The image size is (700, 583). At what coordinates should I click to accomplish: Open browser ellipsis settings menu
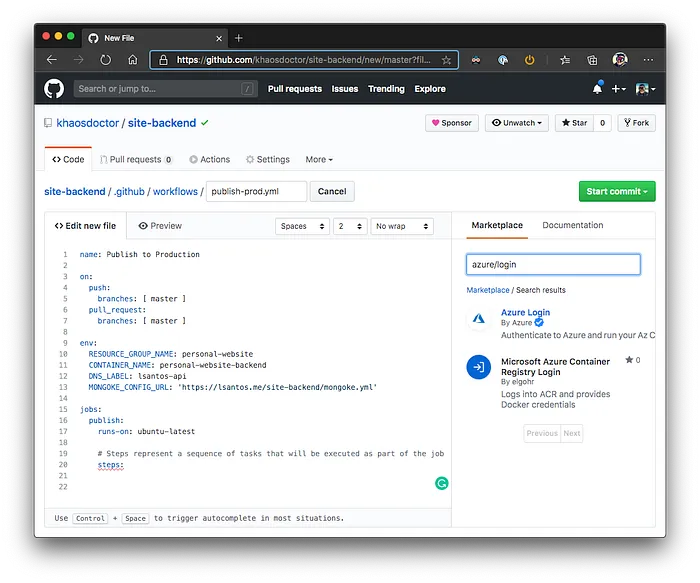click(x=648, y=60)
